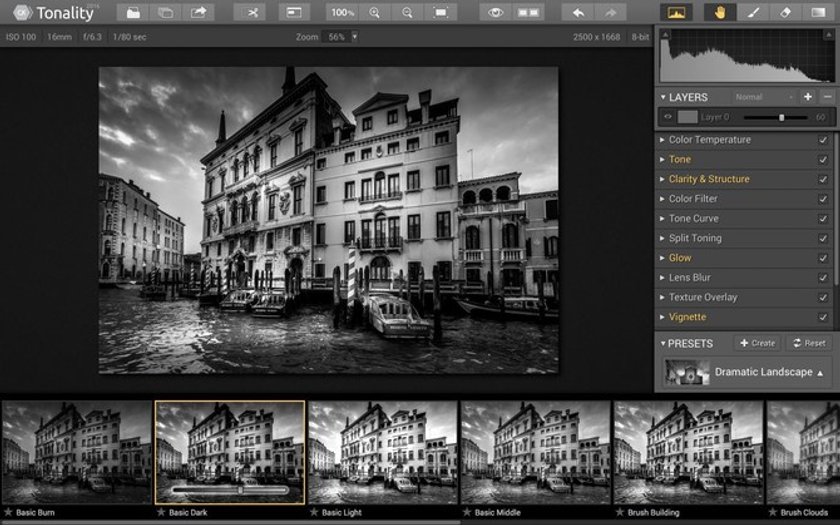This screenshot has width=840, height=525.
Task: Uncheck the Color Temperature checkbox
Action: click(823, 140)
